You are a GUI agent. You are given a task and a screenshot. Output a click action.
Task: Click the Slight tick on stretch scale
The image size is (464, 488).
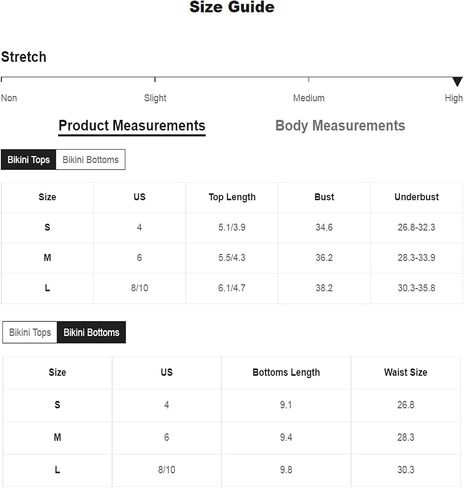(x=155, y=79)
